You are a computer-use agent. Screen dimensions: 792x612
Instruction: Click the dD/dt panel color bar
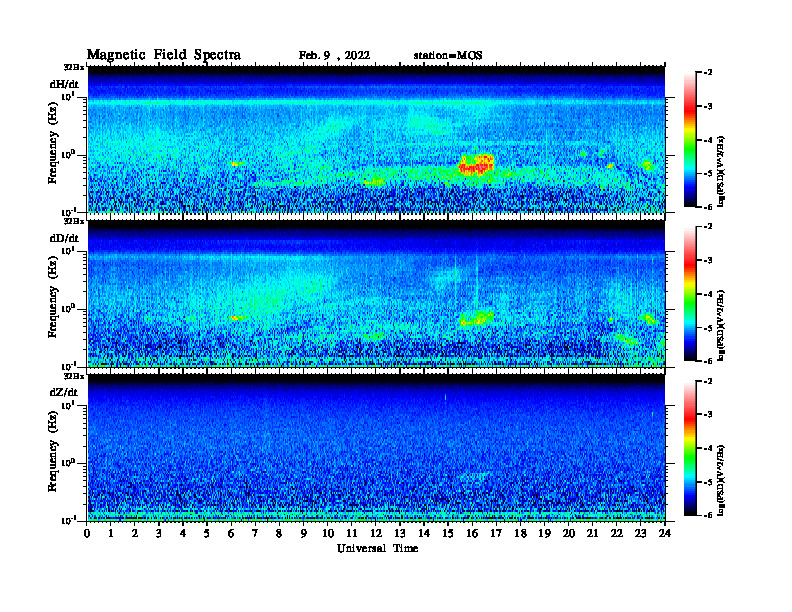point(689,294)
